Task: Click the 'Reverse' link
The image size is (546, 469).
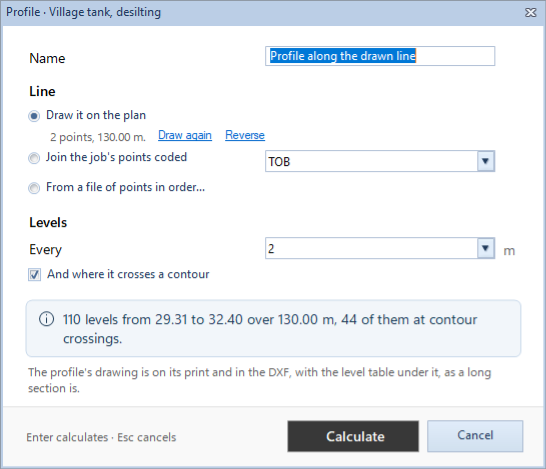Action: (x=245, y=135)
